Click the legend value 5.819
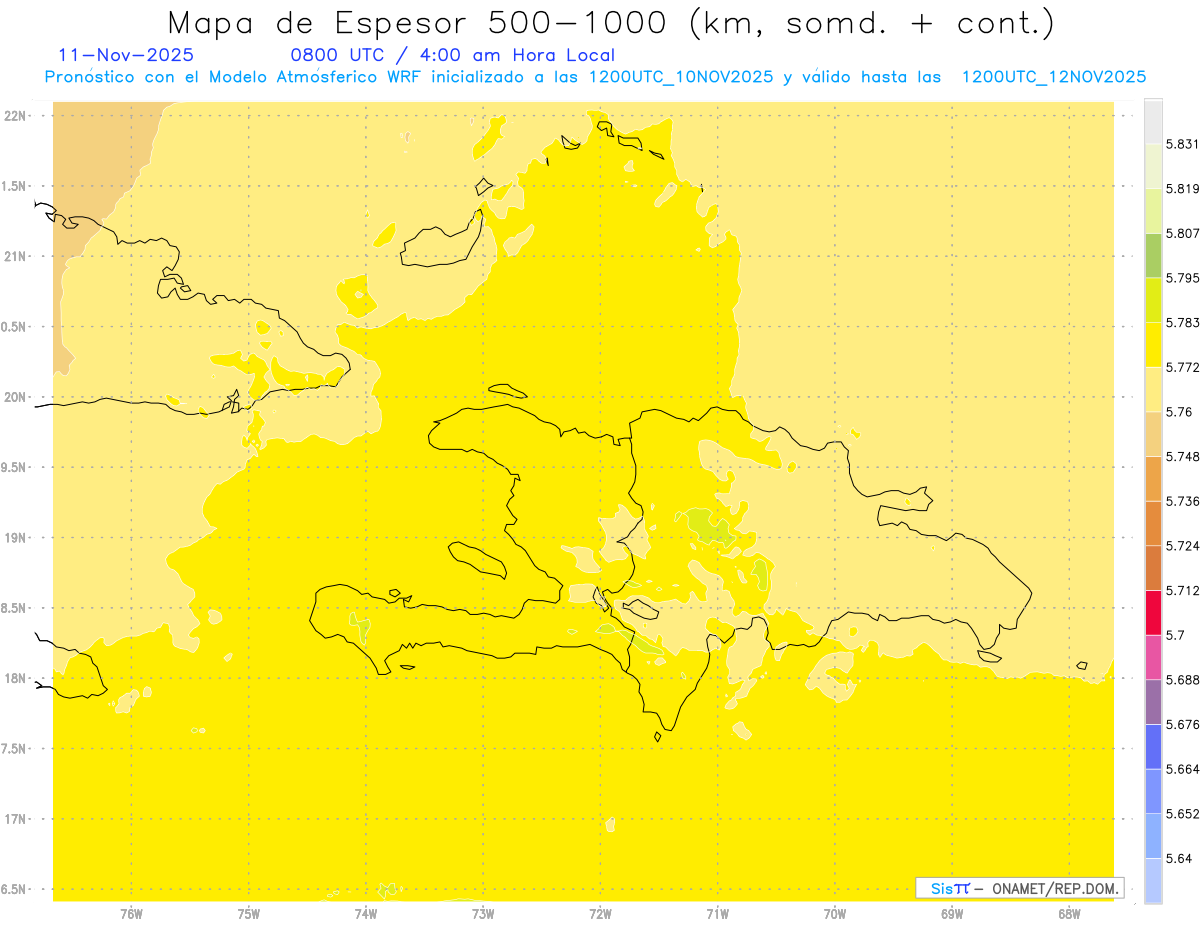 [1182, 189]
